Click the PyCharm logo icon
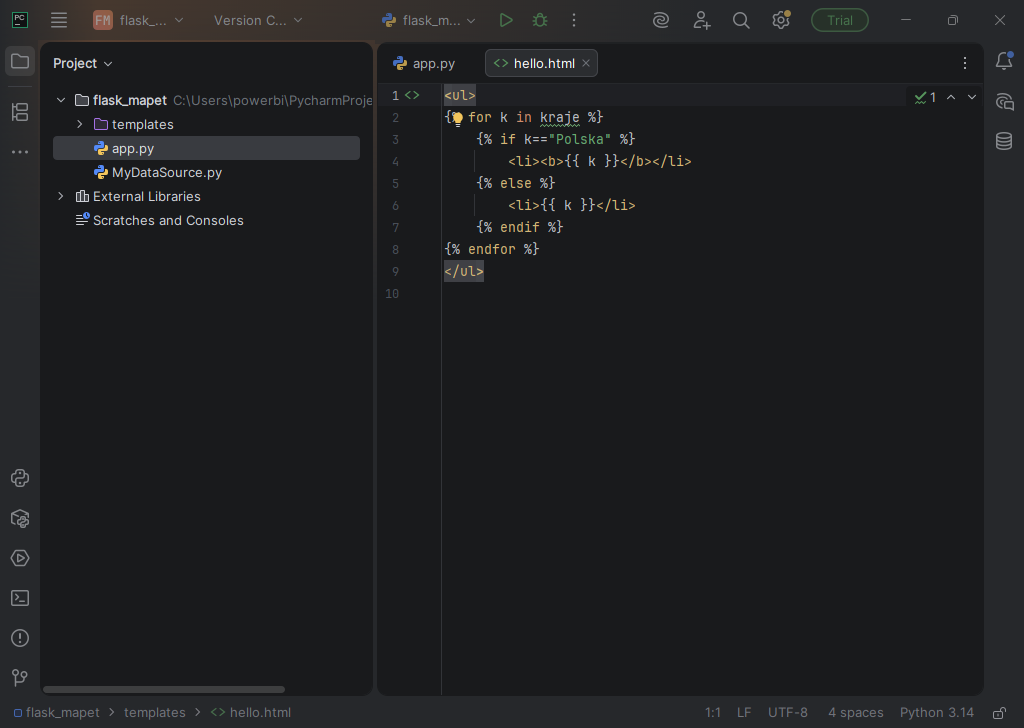Image resolution: width=1024 pixels, height=728 pixels. tap(20, 20)
